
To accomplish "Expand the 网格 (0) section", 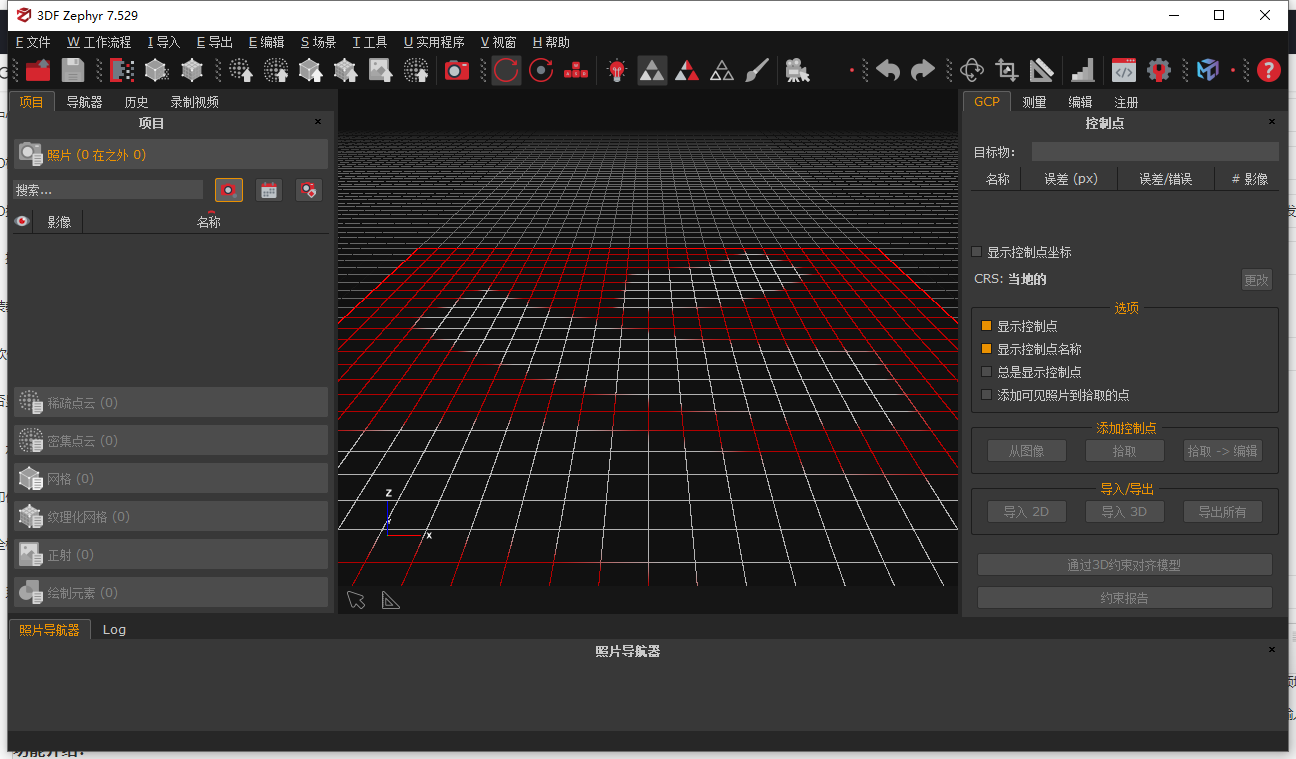I will [171, 478].
